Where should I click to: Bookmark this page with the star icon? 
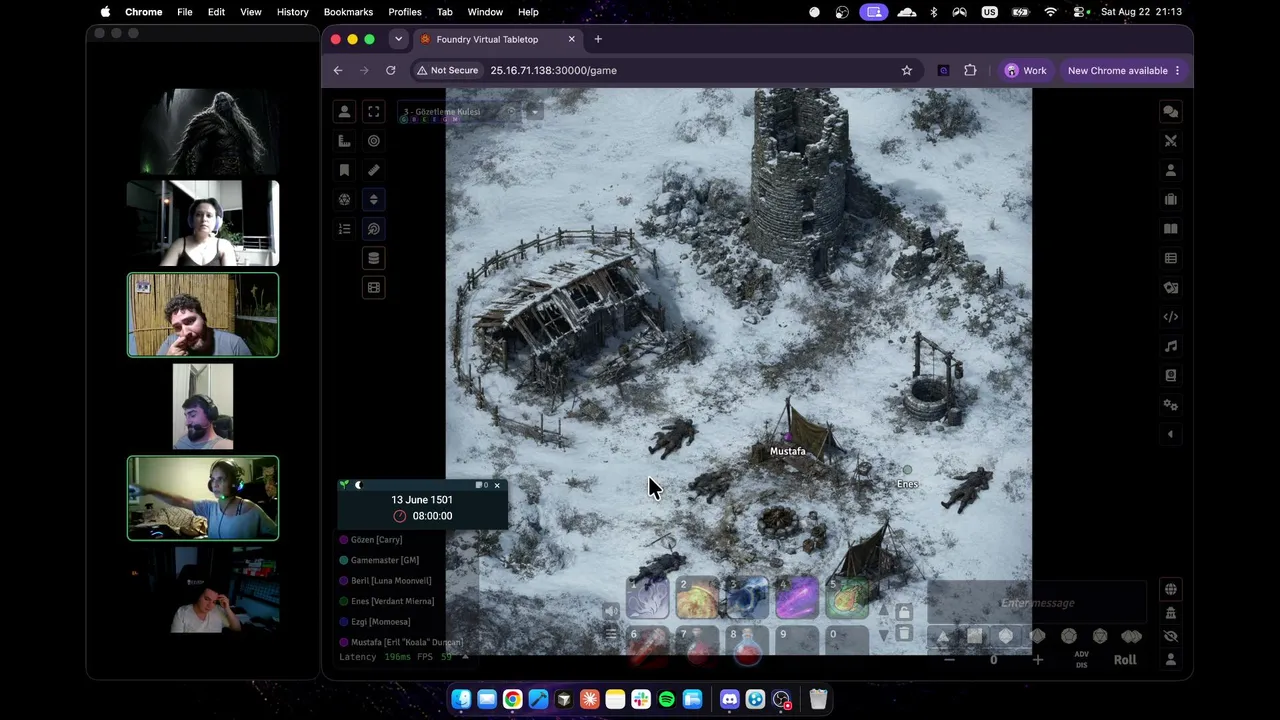(x=907, y=70)
